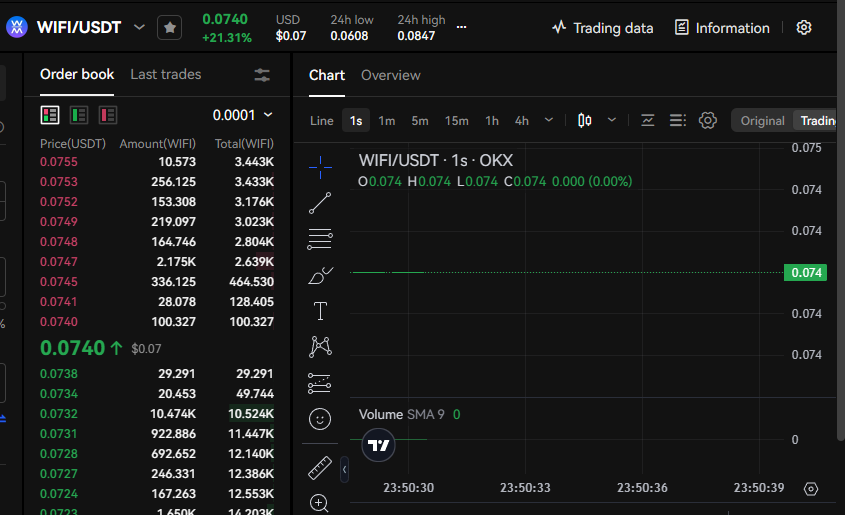Click the WIFI/USDT · 1s · OKX chart title
The height and width of the screenshot is (515, 845).
pyautogui.click(x=435, y=161)
